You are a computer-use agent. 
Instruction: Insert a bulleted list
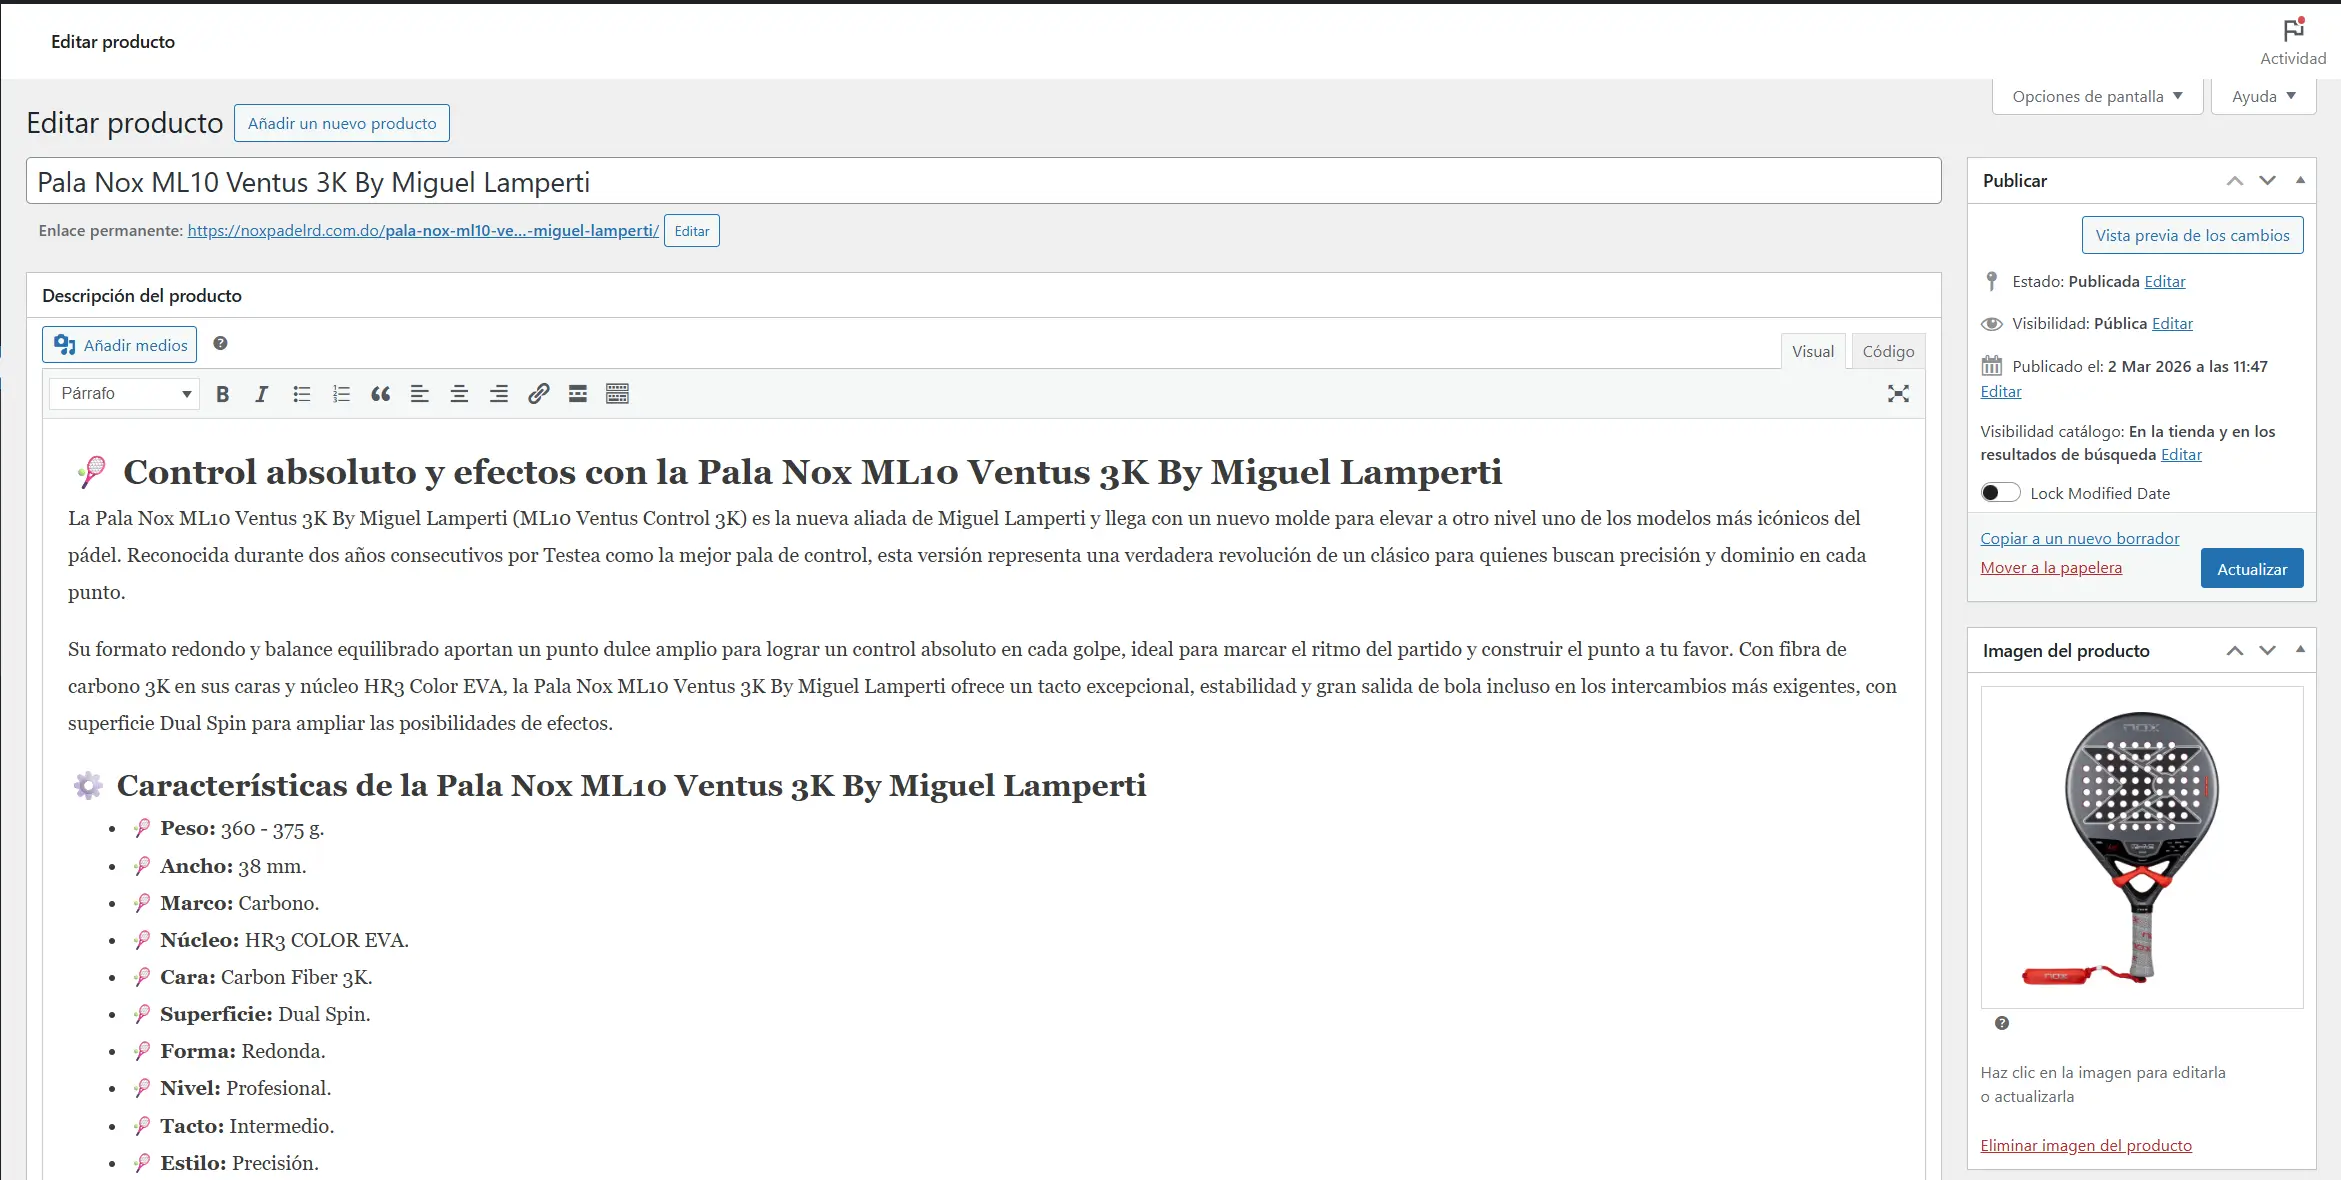[x=301, y=394]
